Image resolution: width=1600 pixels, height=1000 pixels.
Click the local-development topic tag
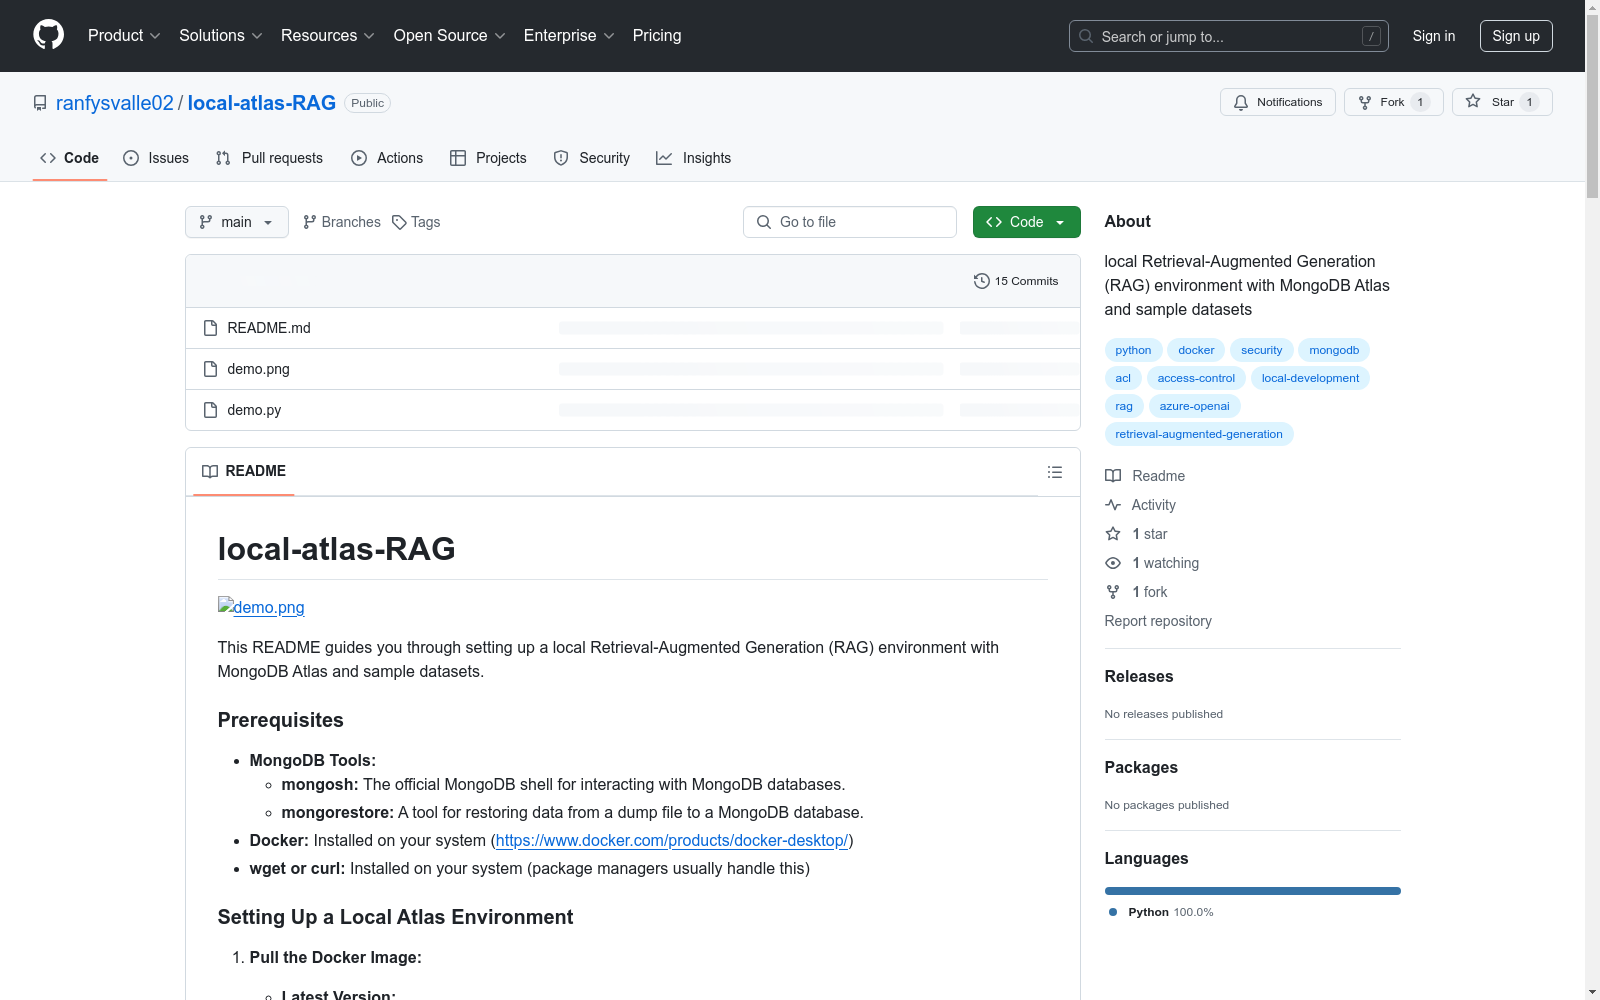pyautogui.click(x=1310, y=378)
